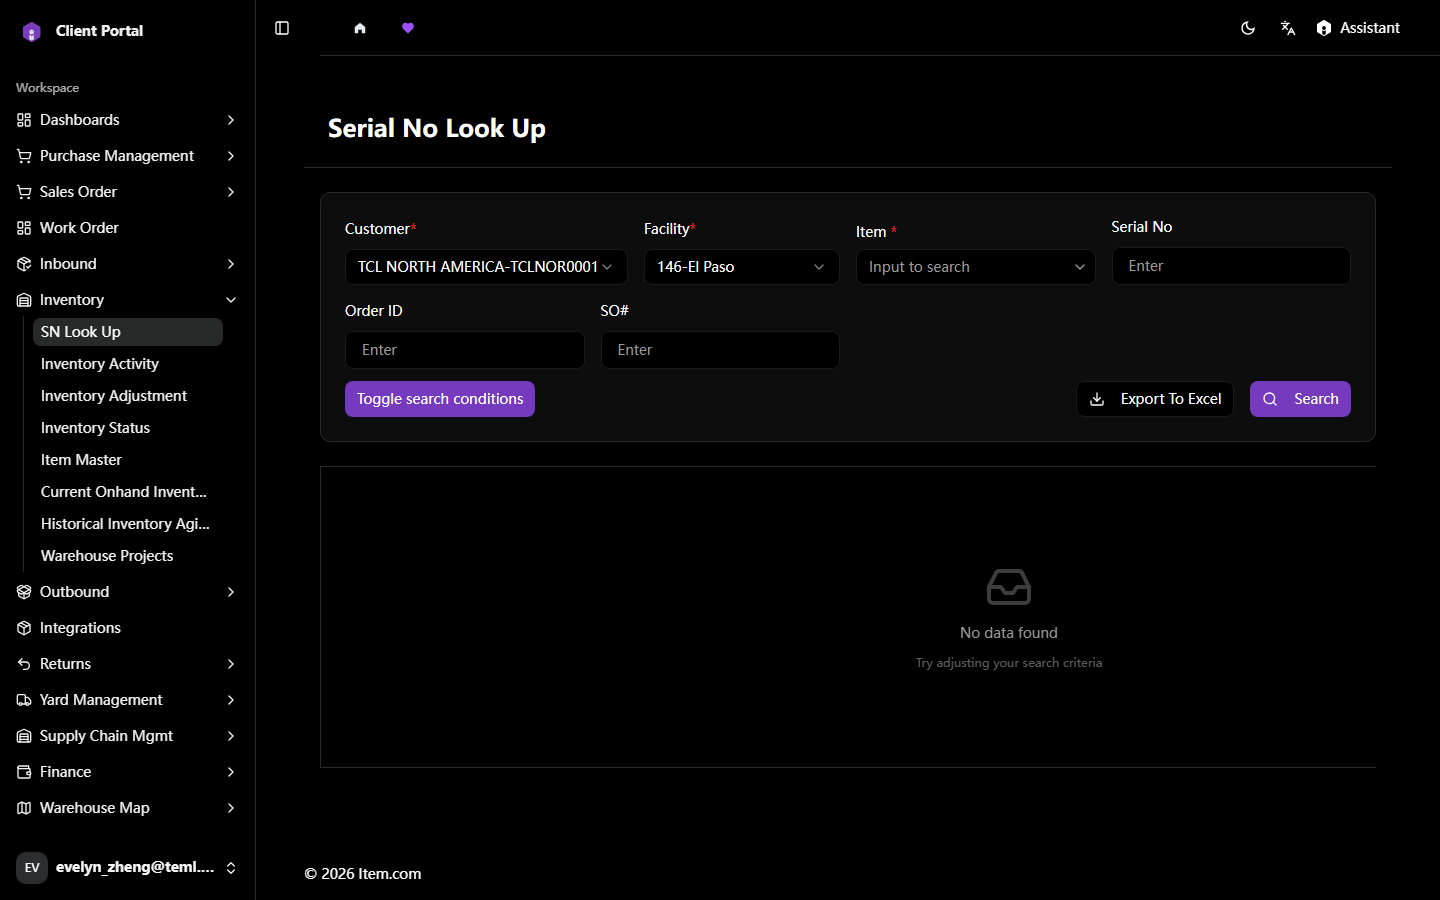Expand the Sales Order submenu arrow

pos(231,192)
